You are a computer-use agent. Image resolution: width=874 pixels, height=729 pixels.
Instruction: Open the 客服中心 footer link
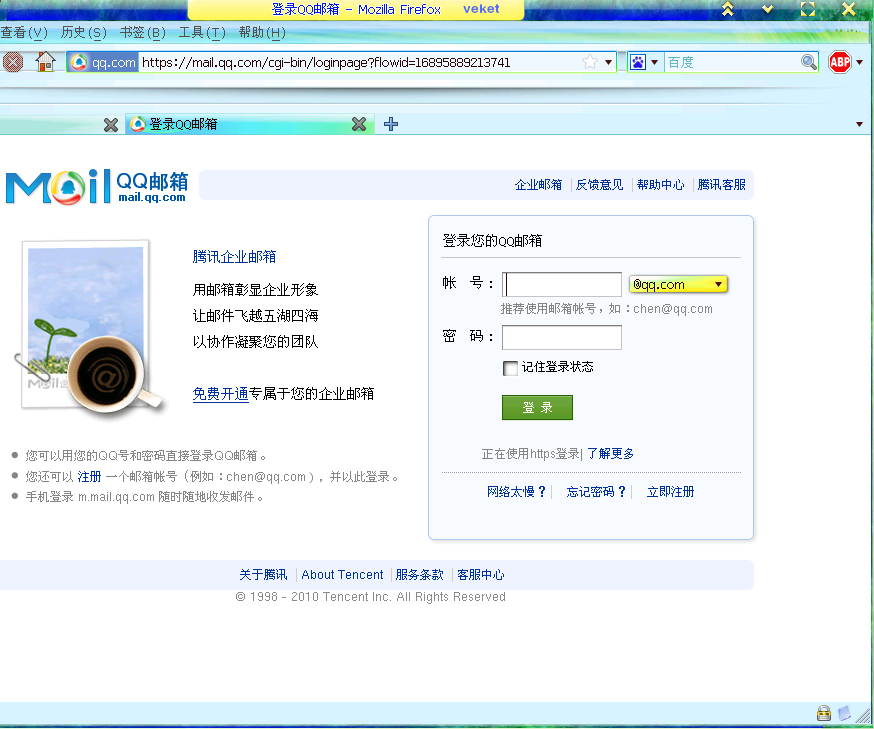pyautogui.click(x=480, y=575)
